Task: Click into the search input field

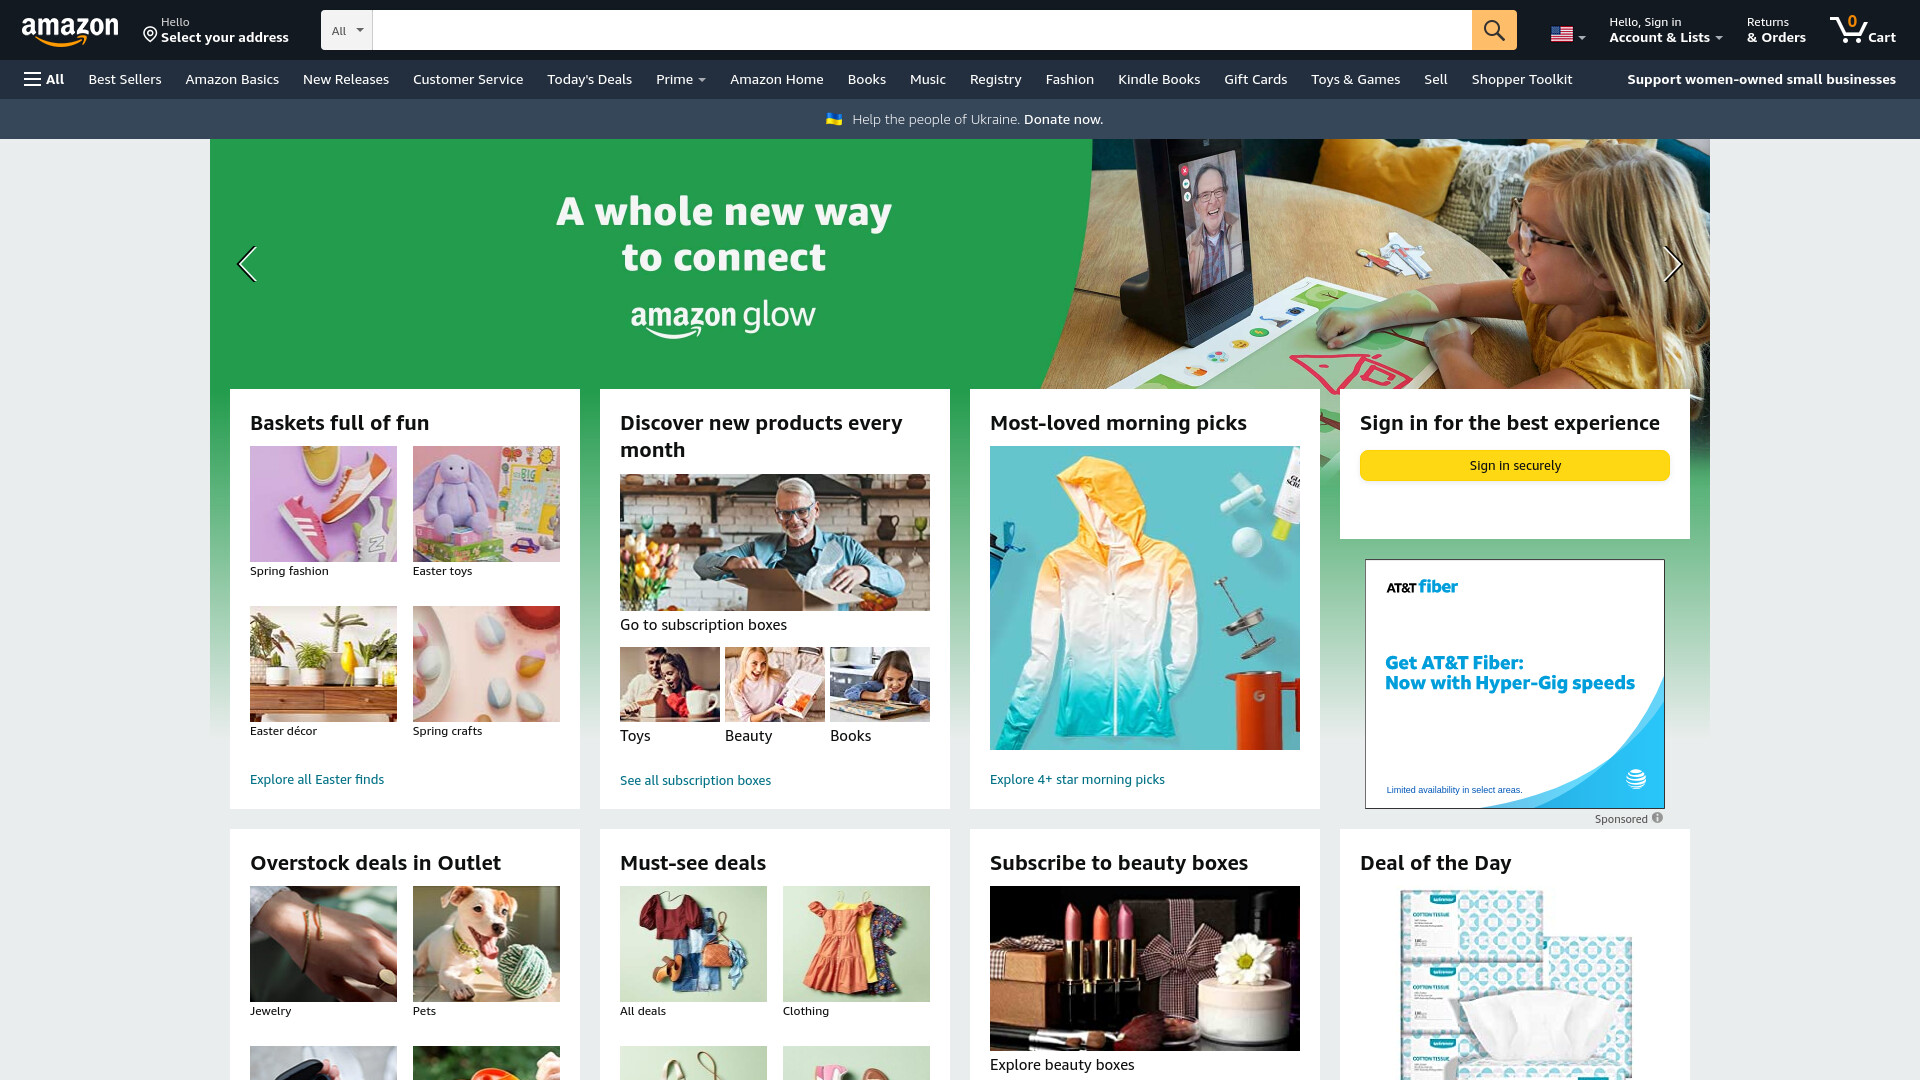Action: [x=922, y=30]
